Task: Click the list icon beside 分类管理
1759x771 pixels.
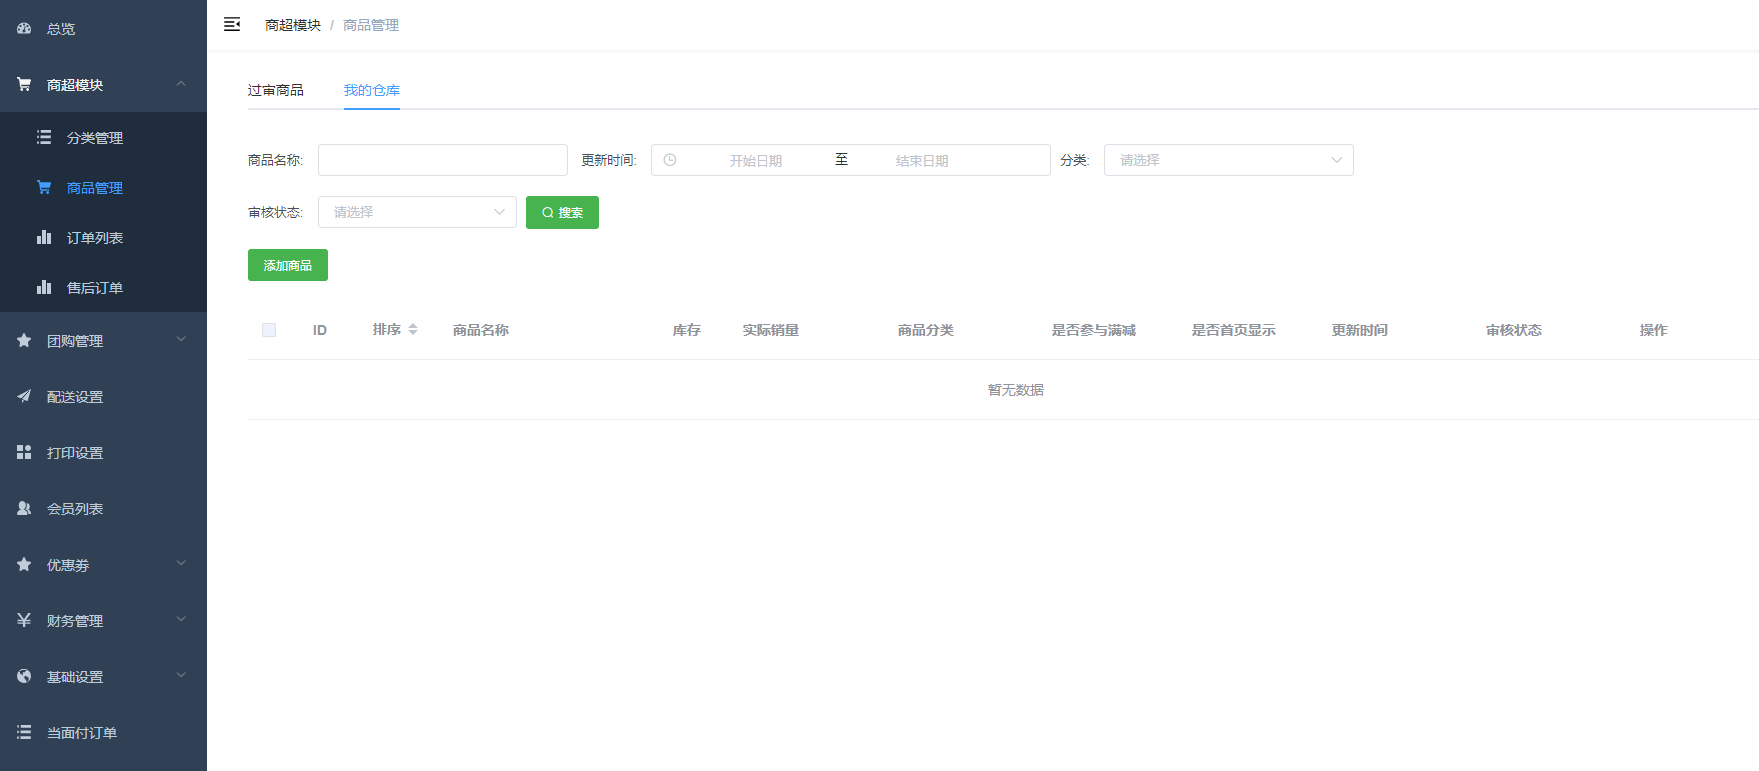Action: [x=44, y=138]
